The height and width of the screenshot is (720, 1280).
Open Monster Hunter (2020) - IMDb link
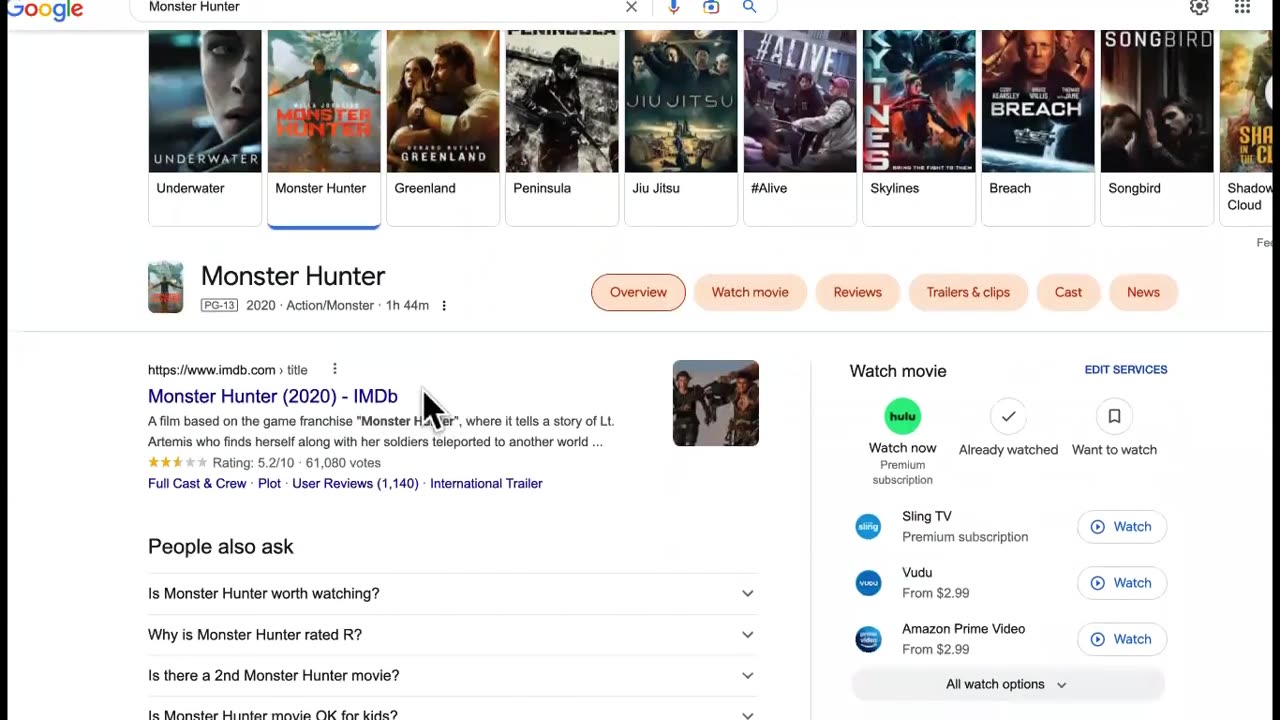point(273,396)
